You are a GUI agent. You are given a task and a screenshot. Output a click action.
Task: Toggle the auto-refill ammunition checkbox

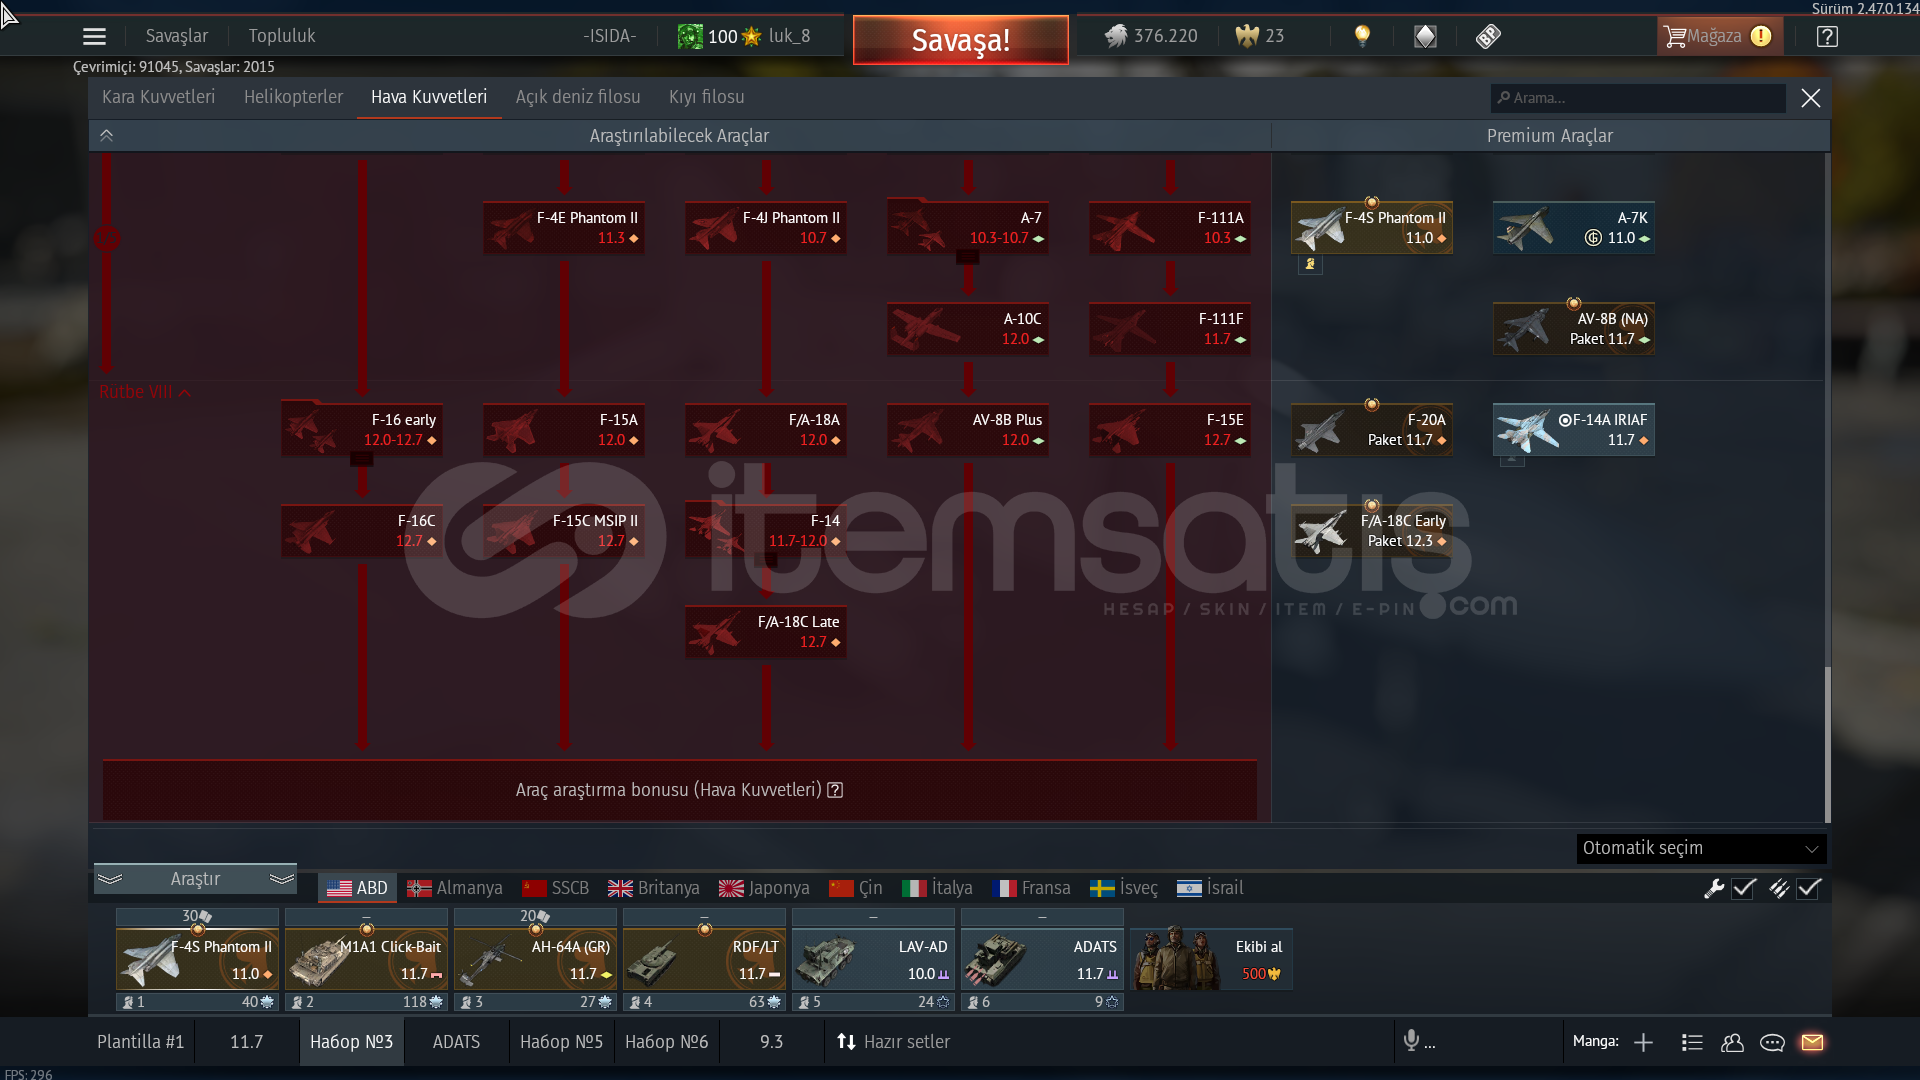[1809, 888]
